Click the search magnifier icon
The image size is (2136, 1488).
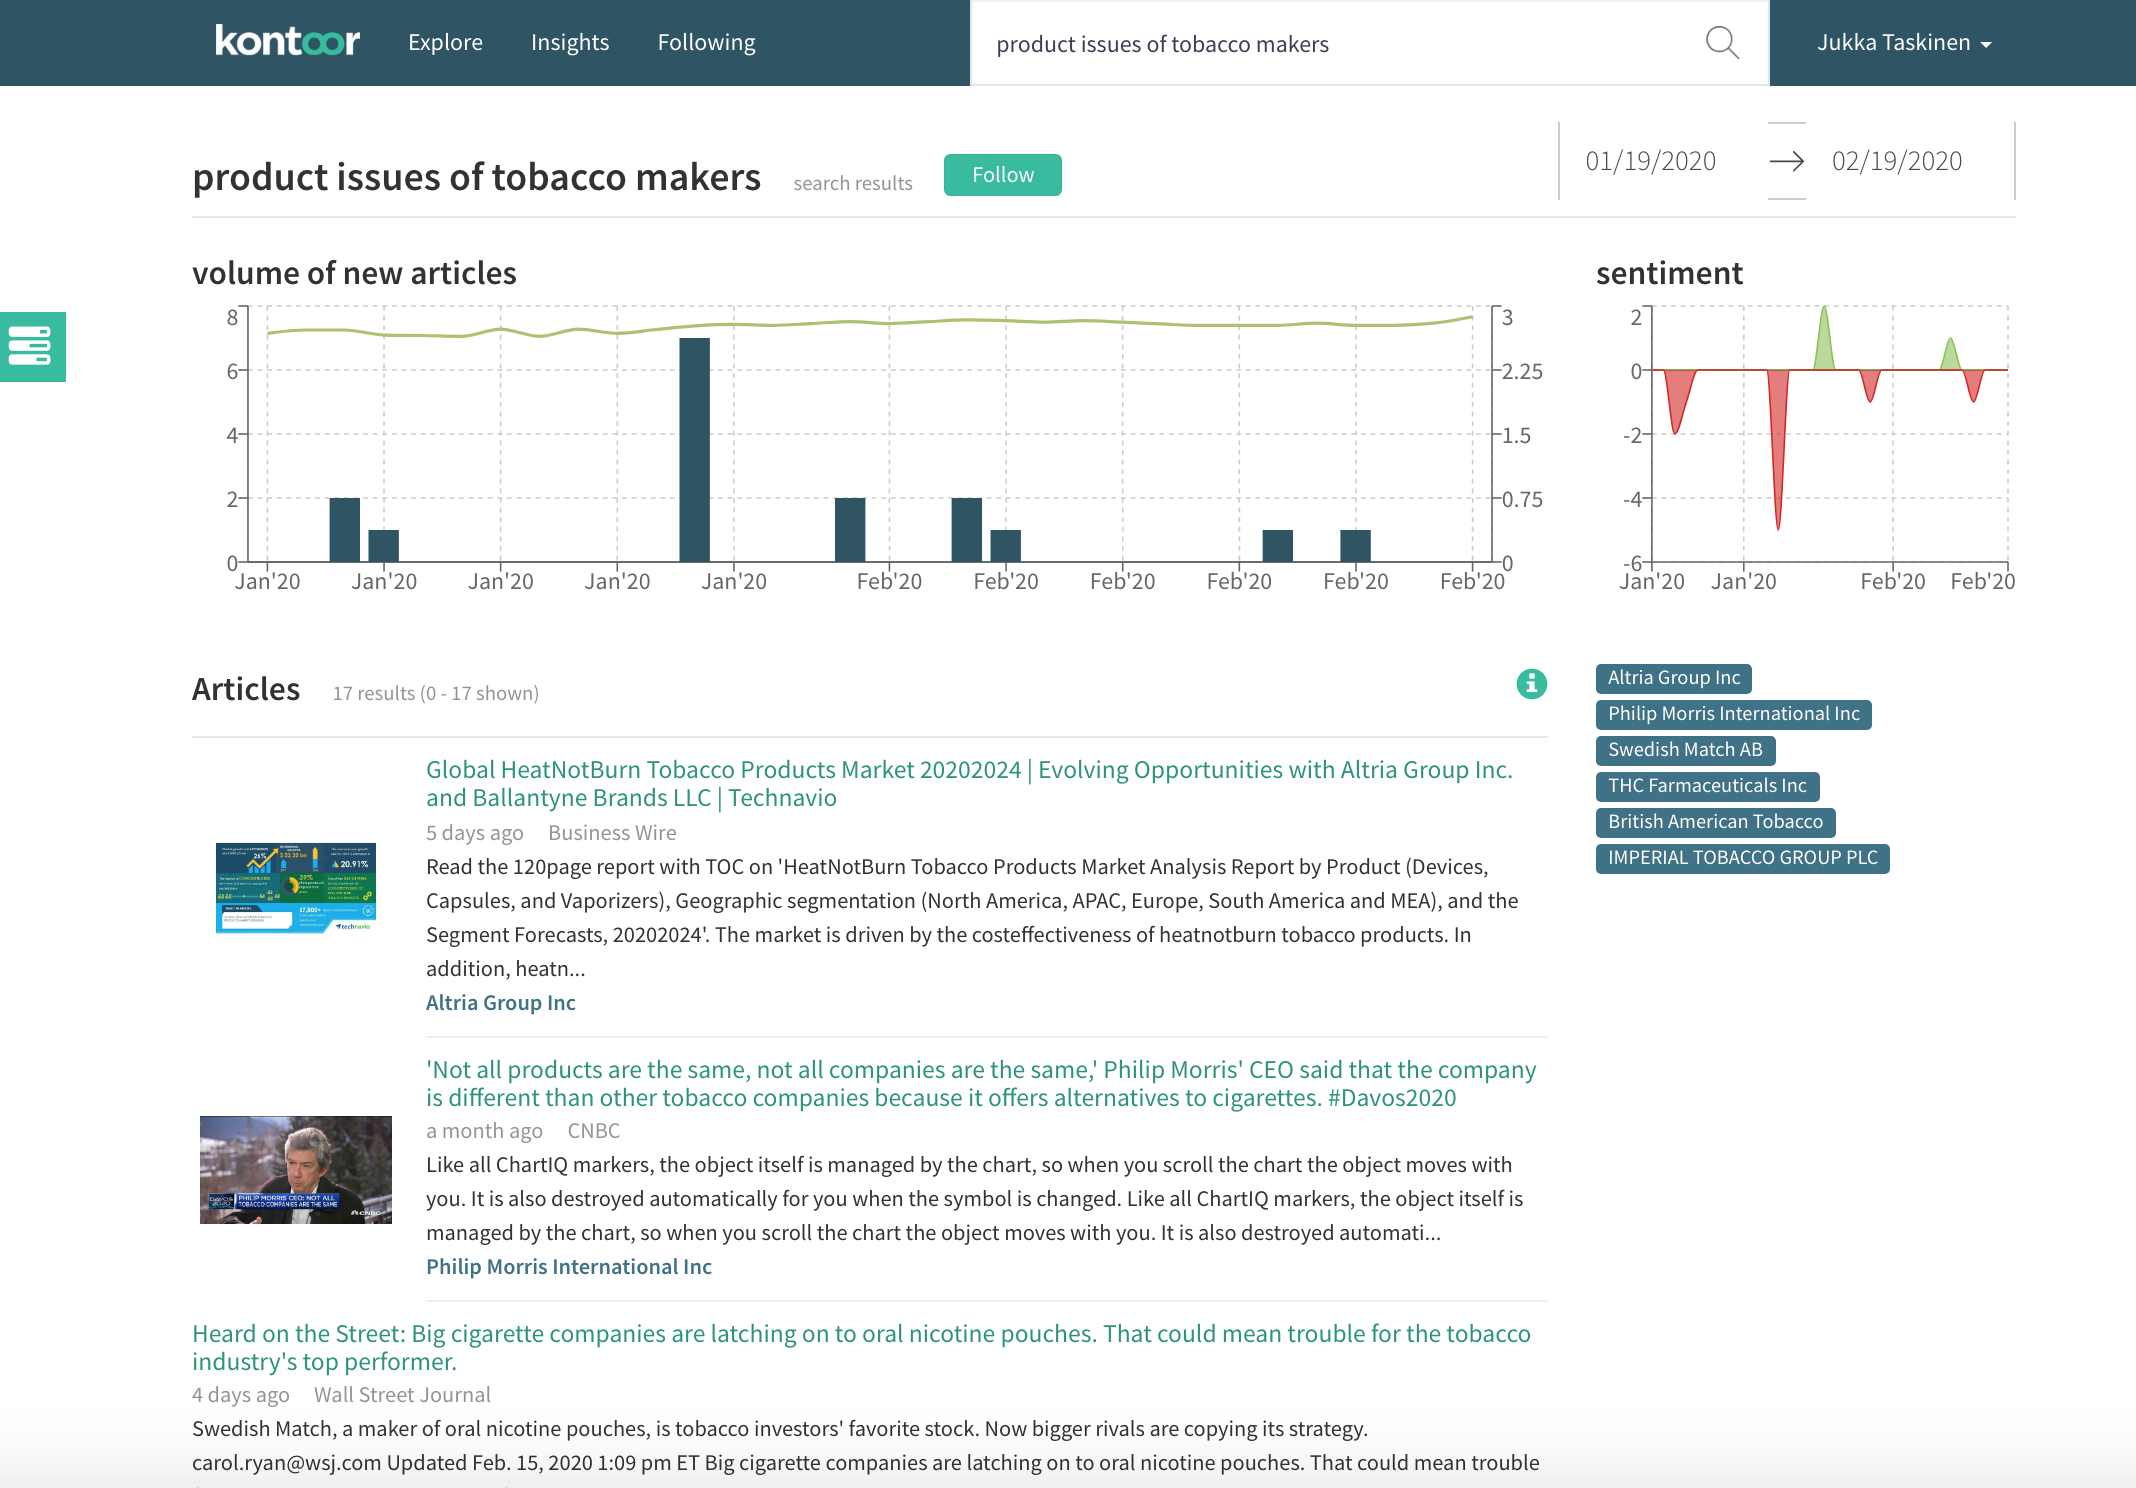pyautogui.click(x=1721, y=43)
